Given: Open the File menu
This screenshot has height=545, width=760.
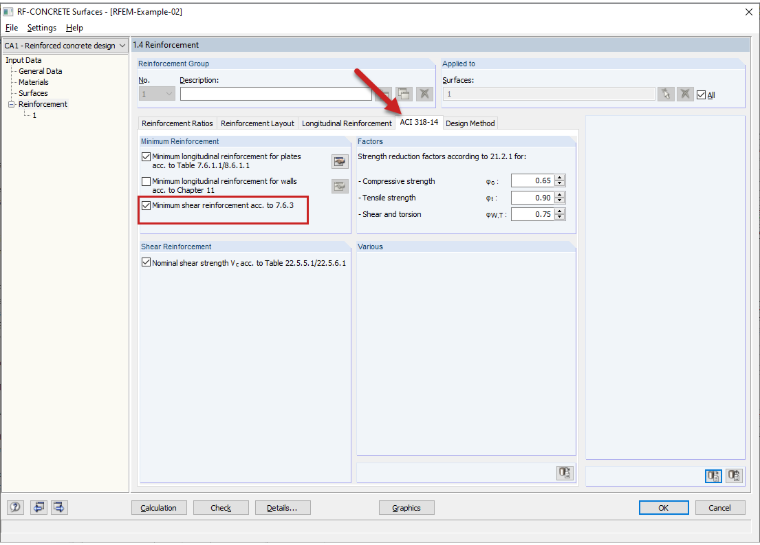Looking at the screenshot, I should [x=12, y=28].
